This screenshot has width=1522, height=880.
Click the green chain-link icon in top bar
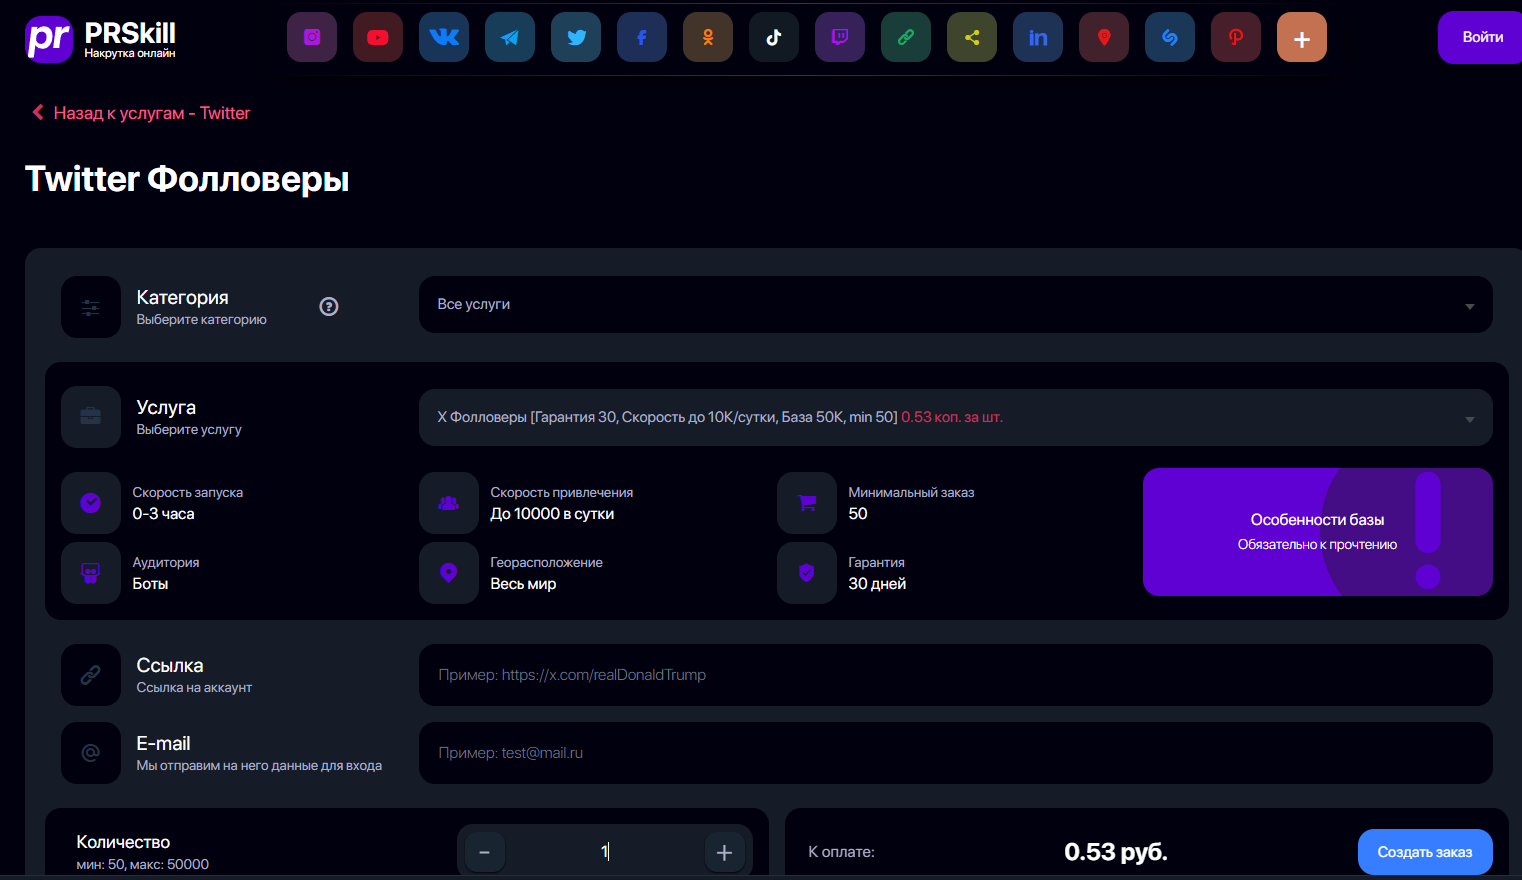[x=906, y=37]
